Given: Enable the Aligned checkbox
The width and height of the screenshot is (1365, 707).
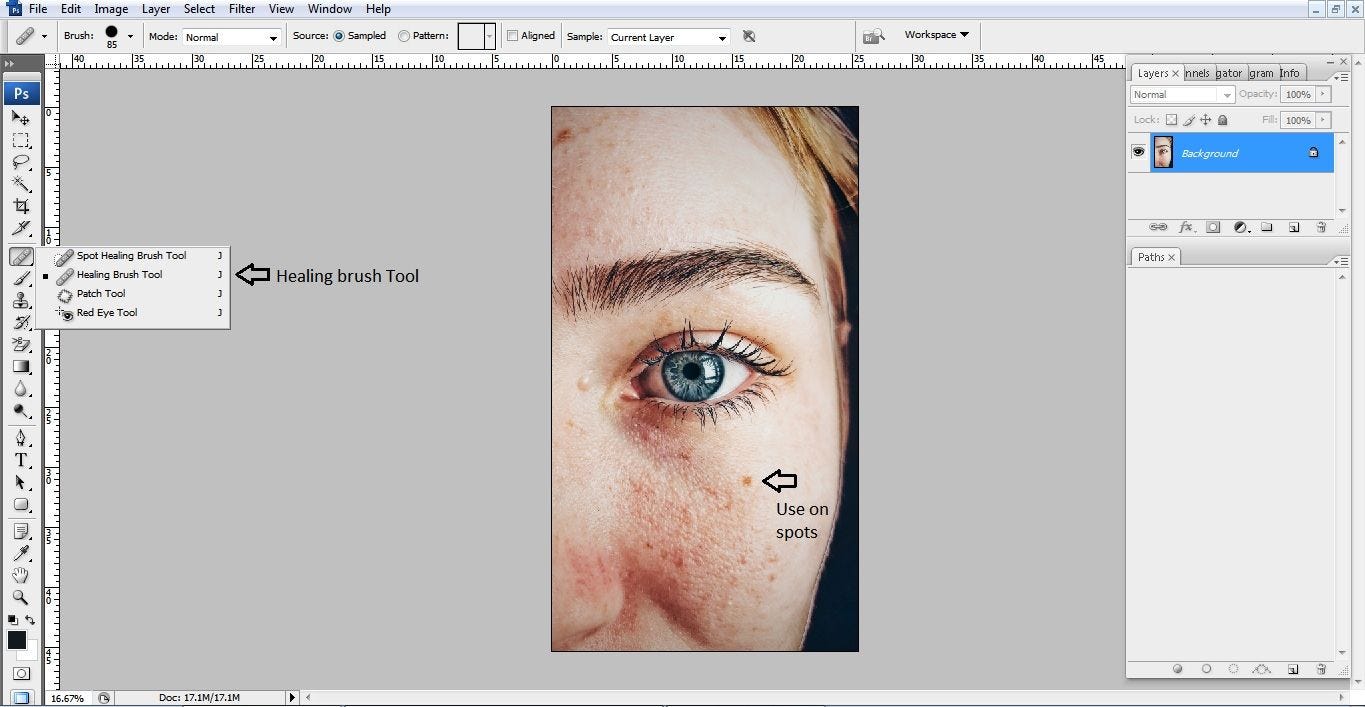Looking at the screenshot, I should 513,36.
